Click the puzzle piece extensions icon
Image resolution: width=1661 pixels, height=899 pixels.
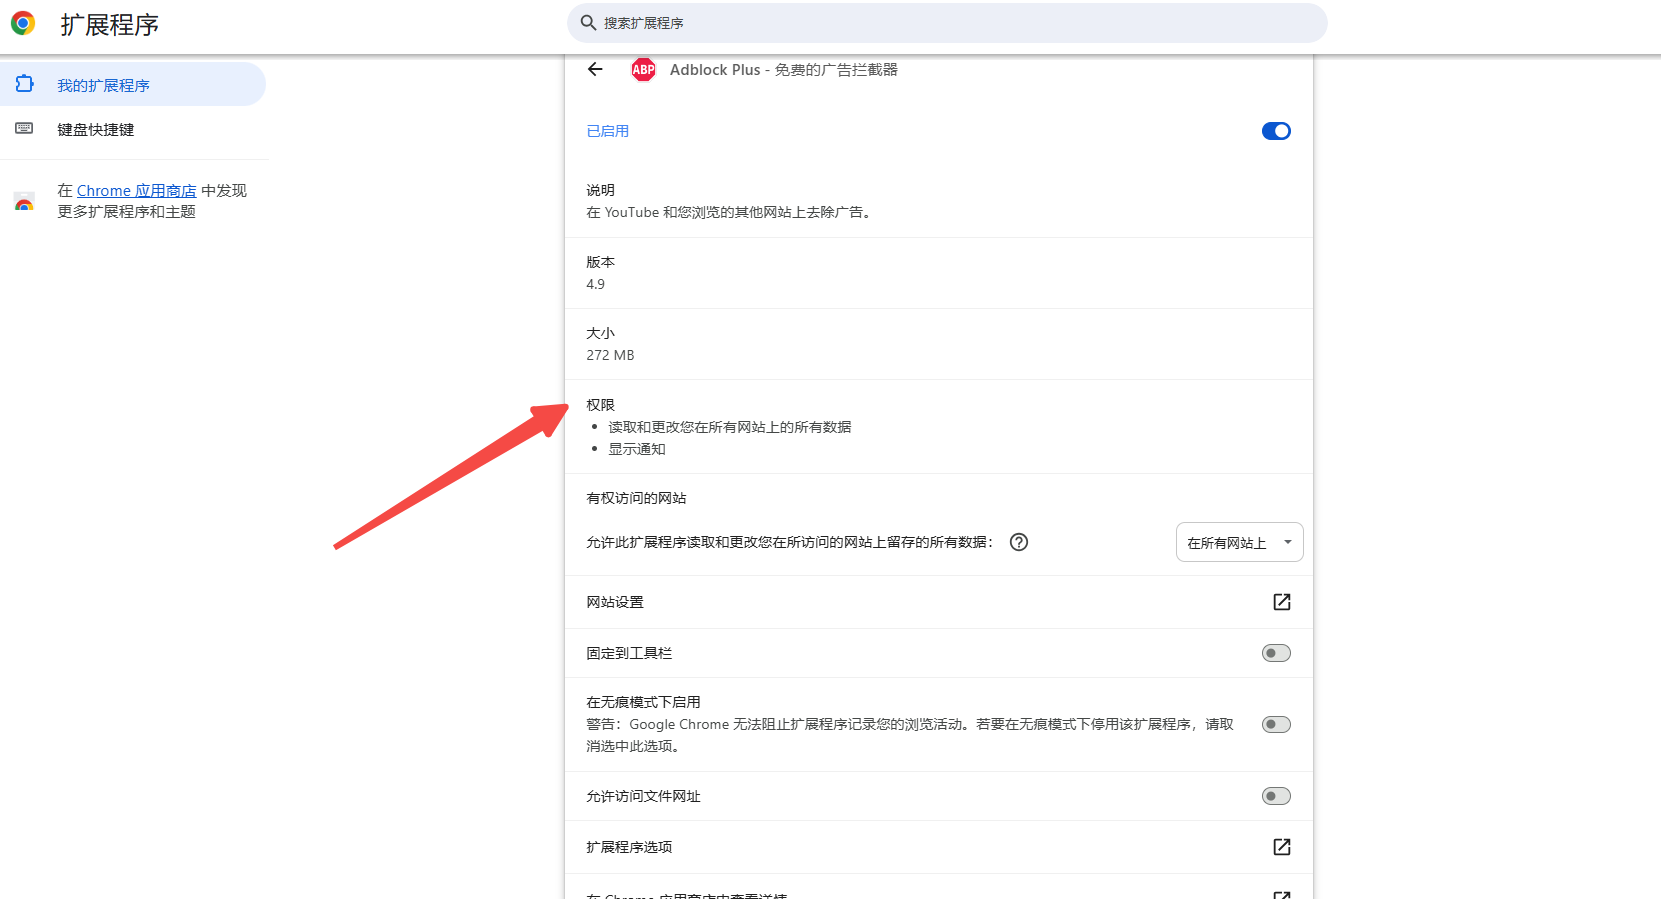coord(25,84)
